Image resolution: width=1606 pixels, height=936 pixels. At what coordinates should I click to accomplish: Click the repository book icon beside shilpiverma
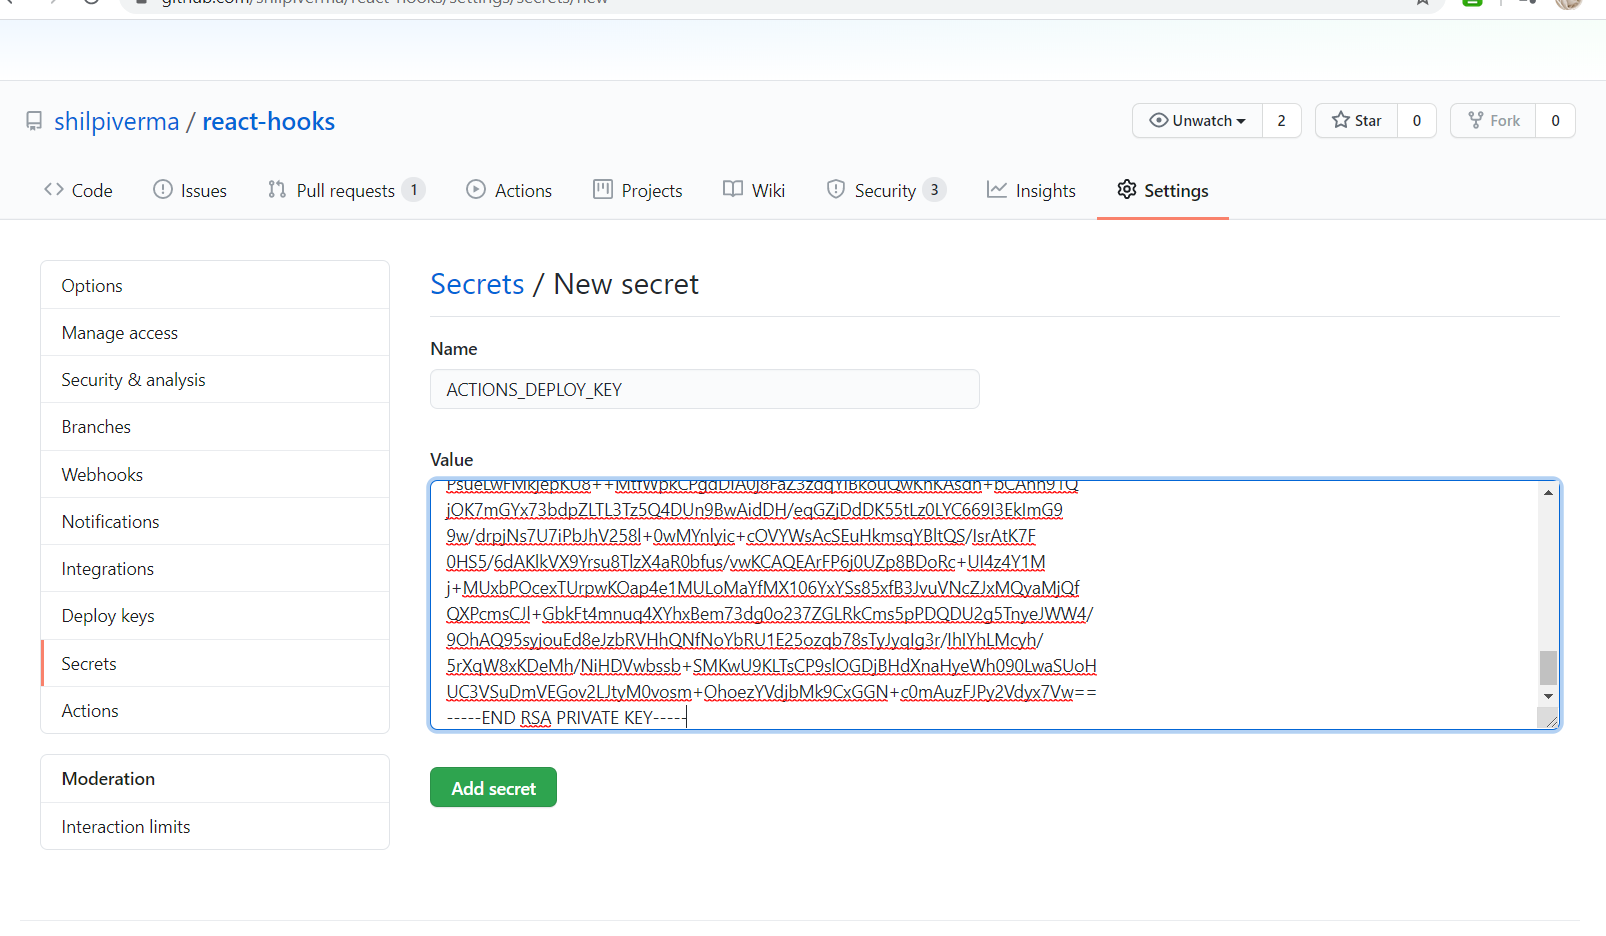(x=34, y=121)
